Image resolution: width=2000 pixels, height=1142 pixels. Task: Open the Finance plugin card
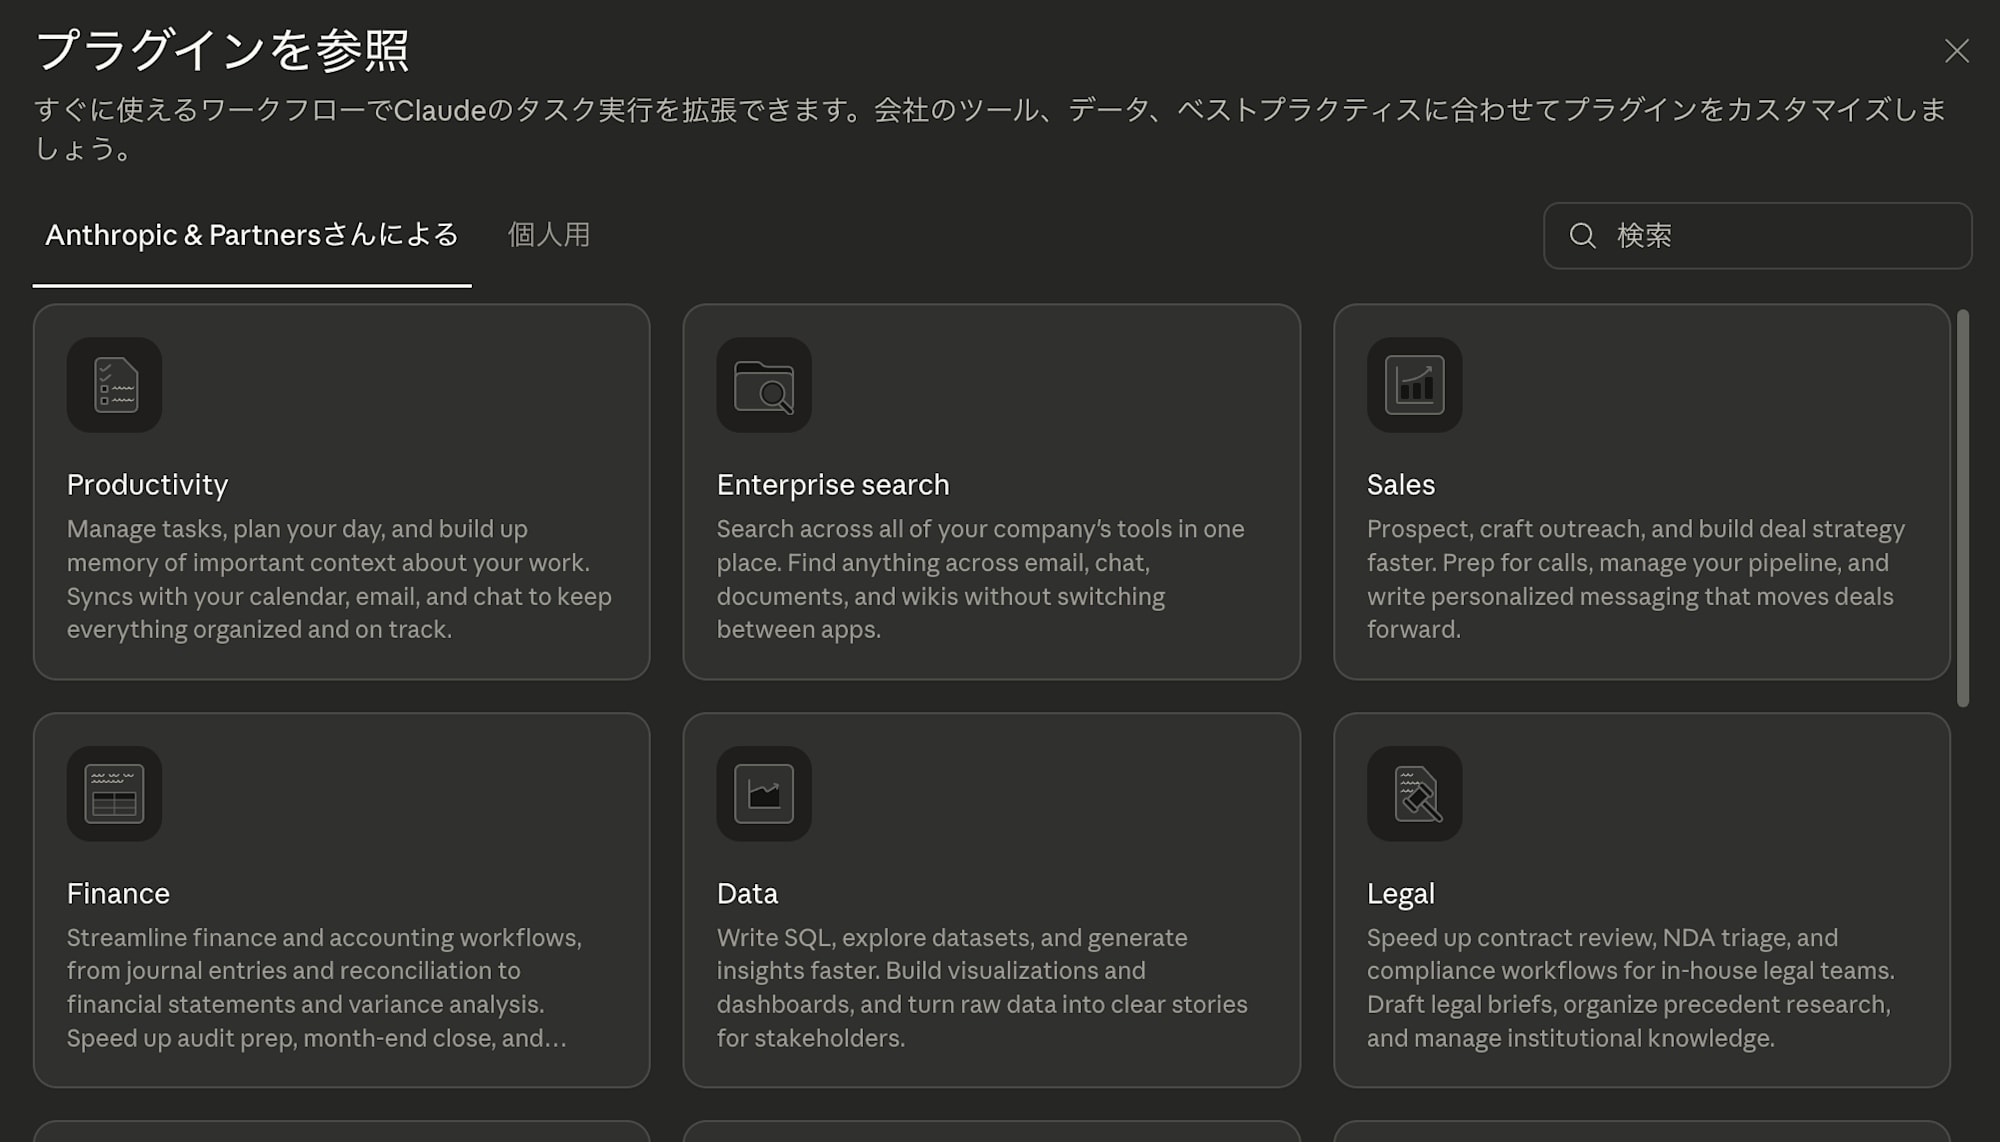(342, 898)
